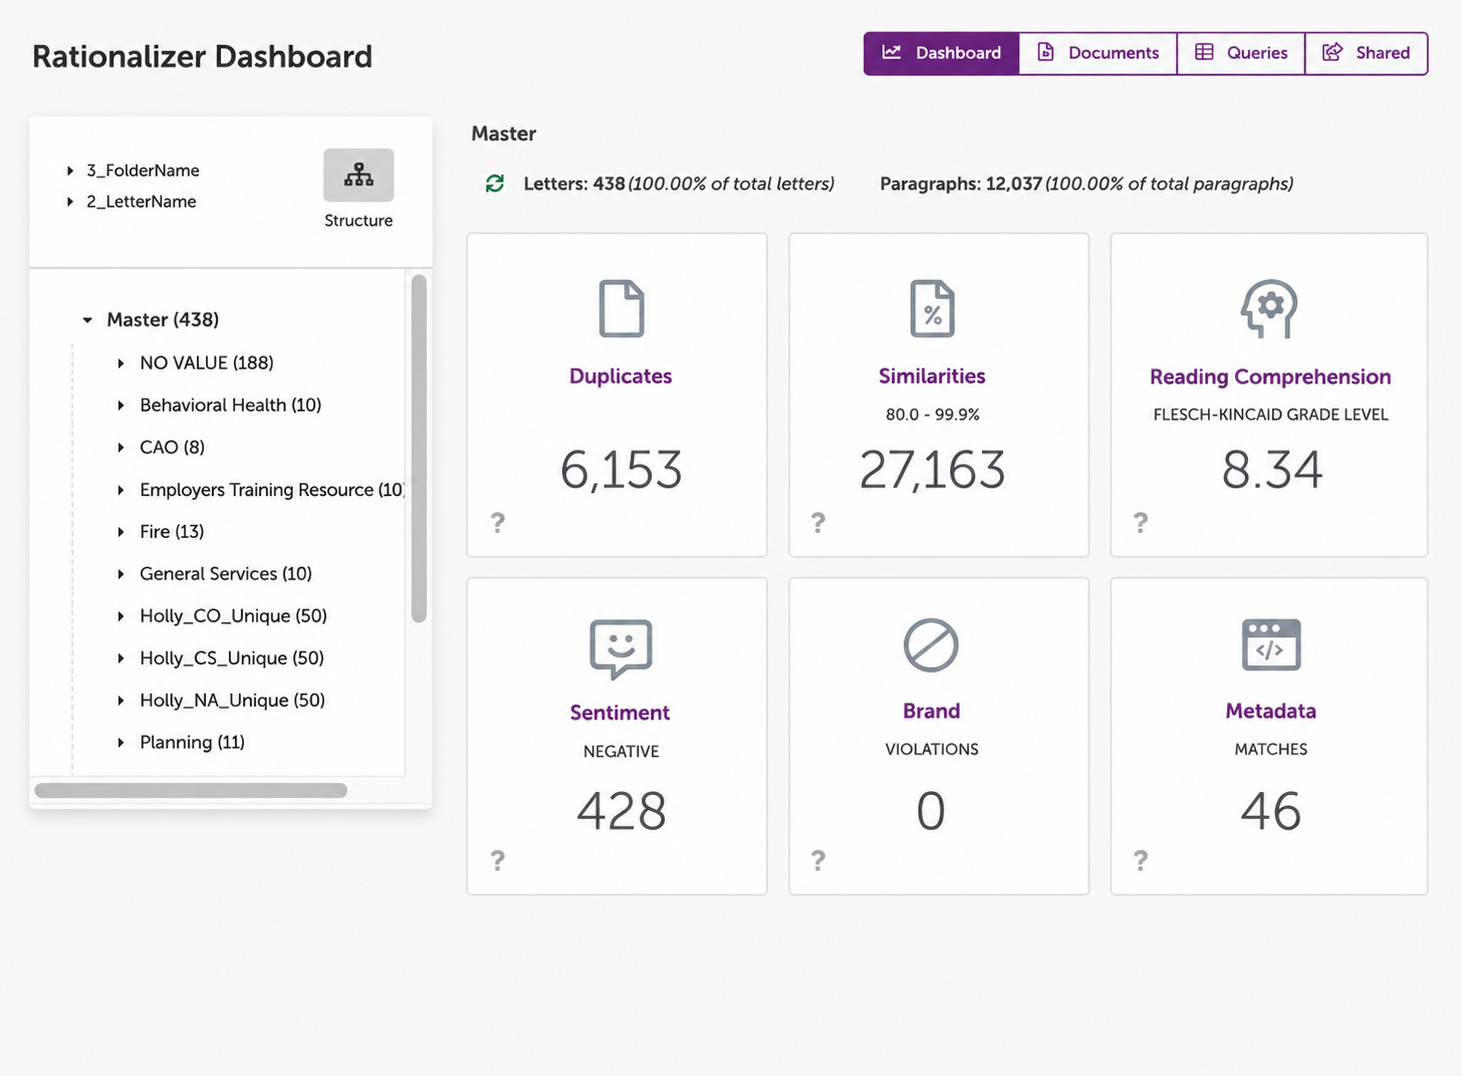The width and height of the screenshot is (1462, 1076).
Task: Open help question mark on Metadata card
Action: [1140, 860]
